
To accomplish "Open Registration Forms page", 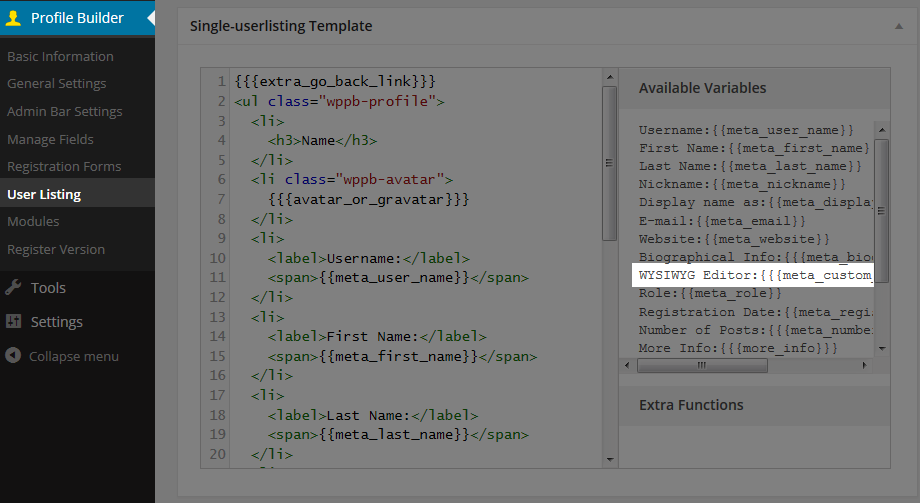I will click(x=64, y=166).
